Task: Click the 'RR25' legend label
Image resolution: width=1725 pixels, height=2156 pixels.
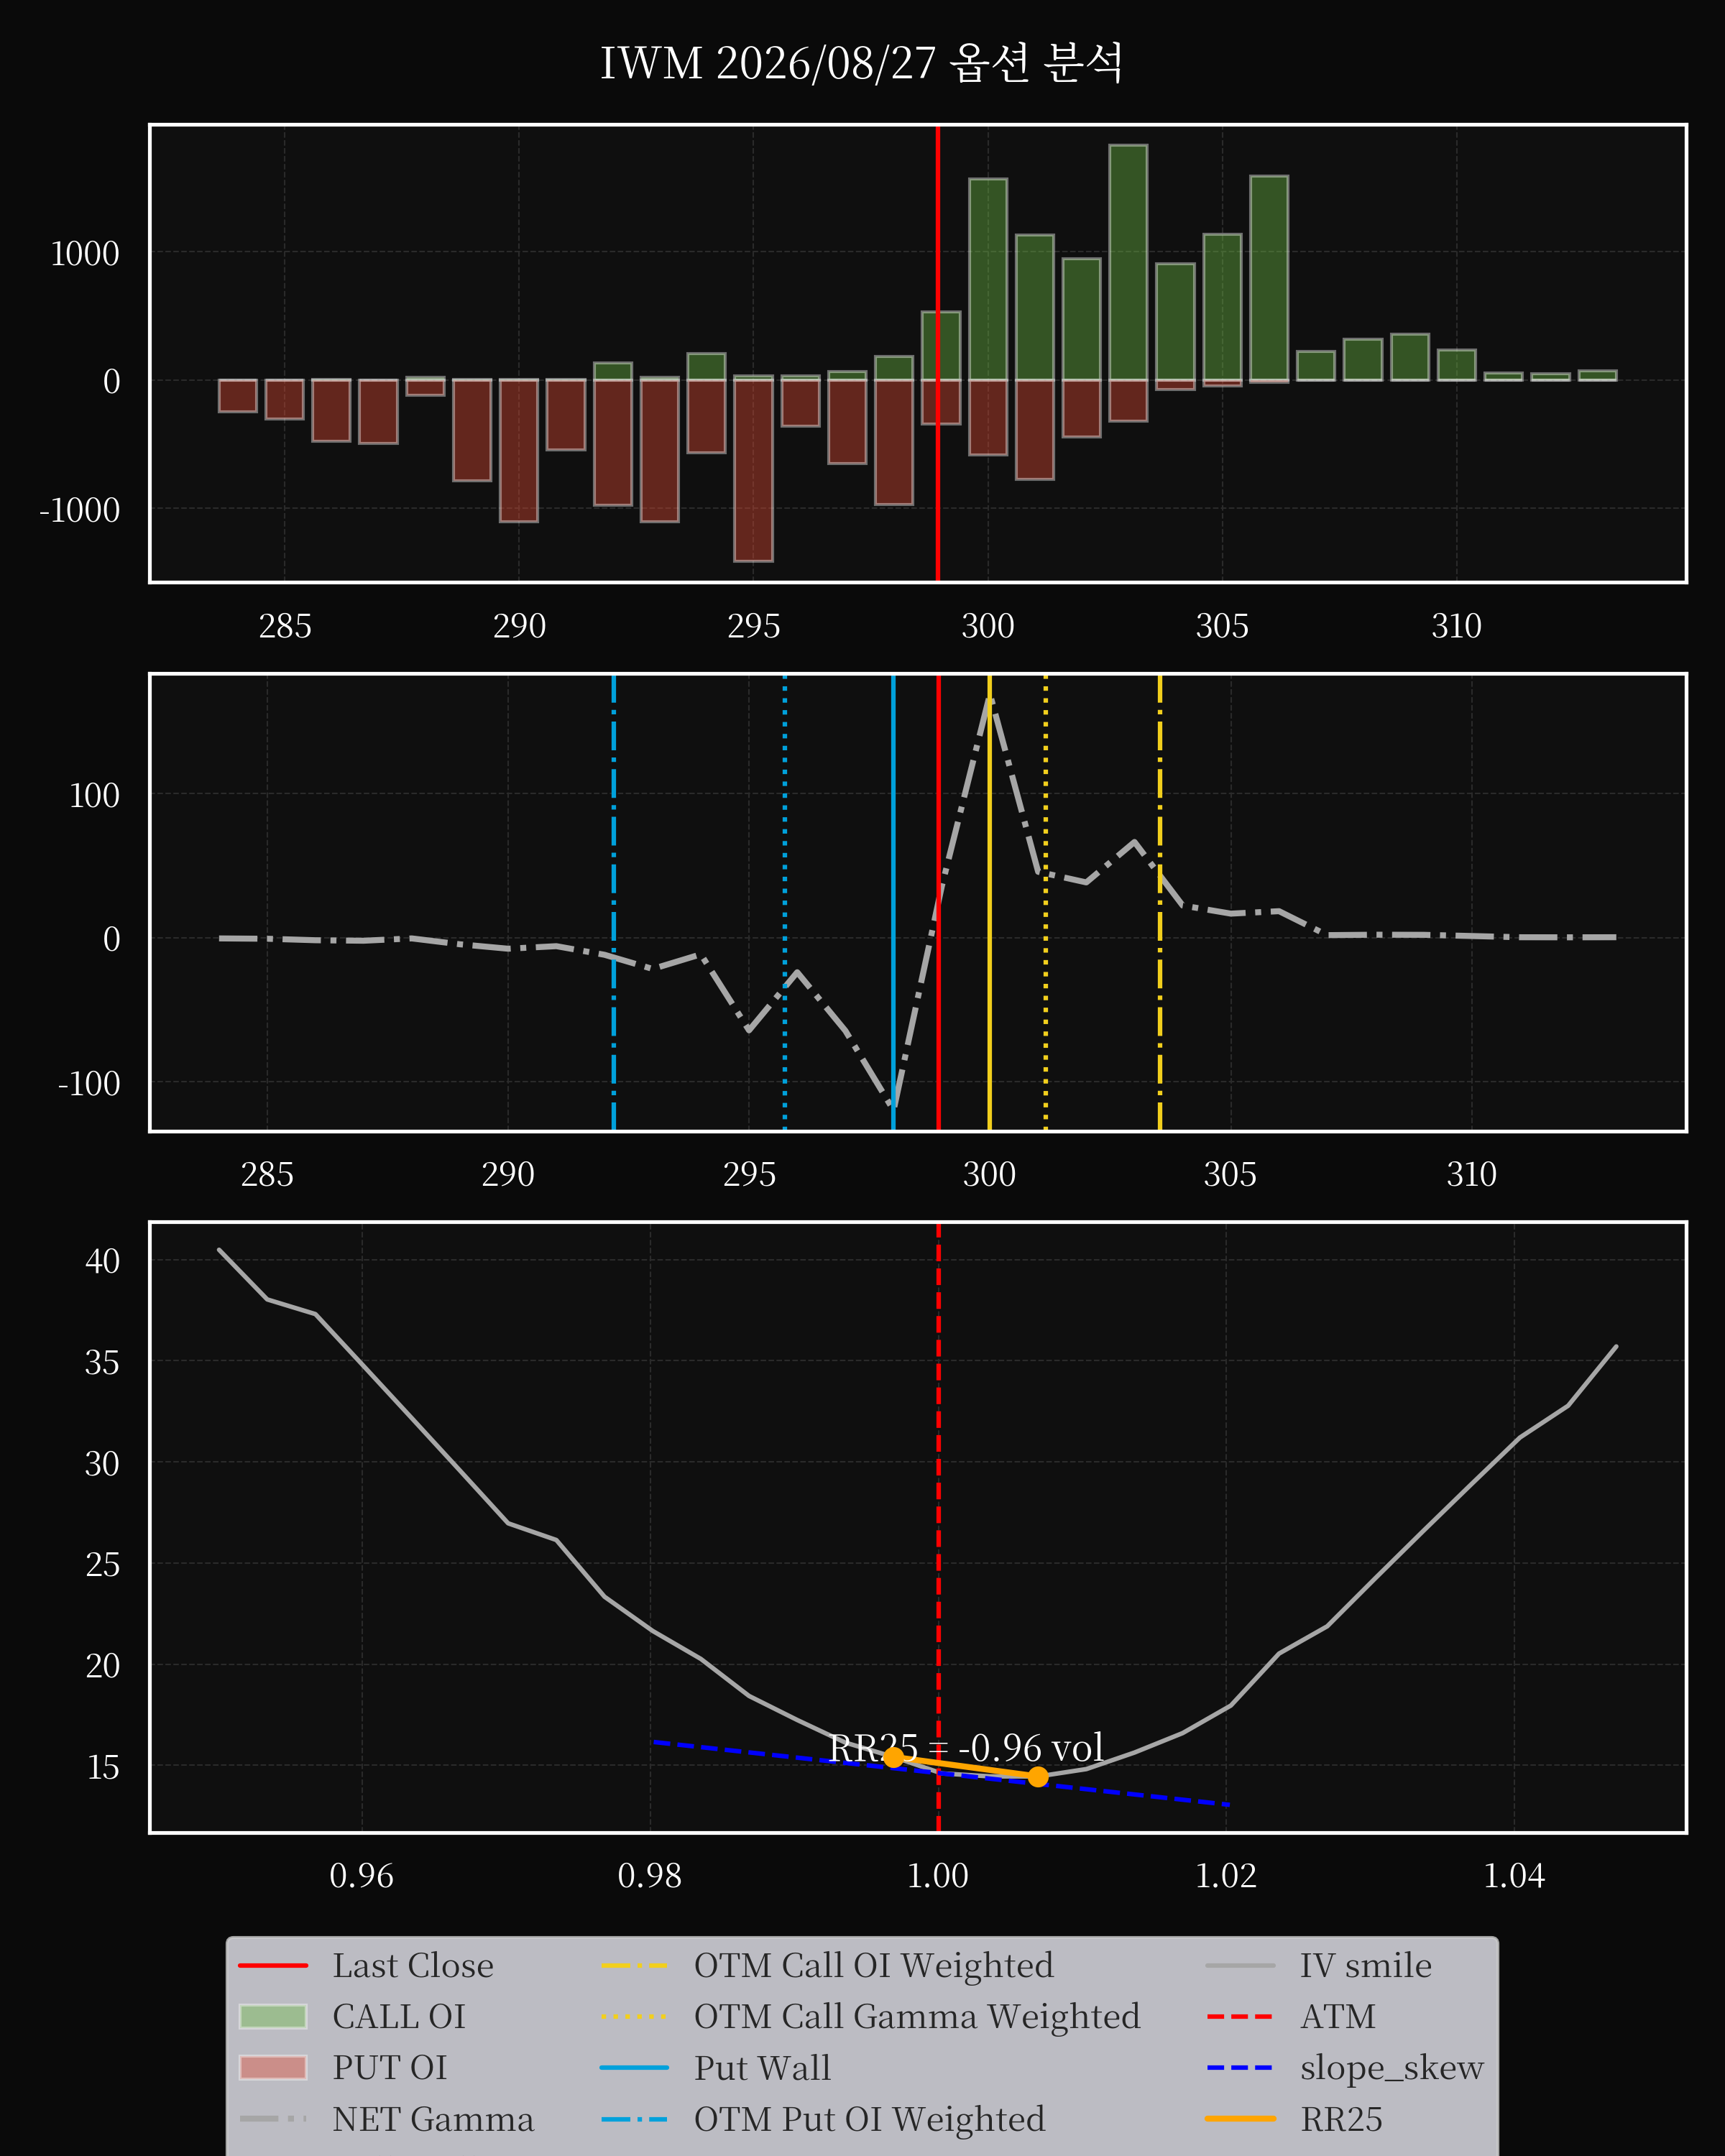Action: (1341, 2119)
